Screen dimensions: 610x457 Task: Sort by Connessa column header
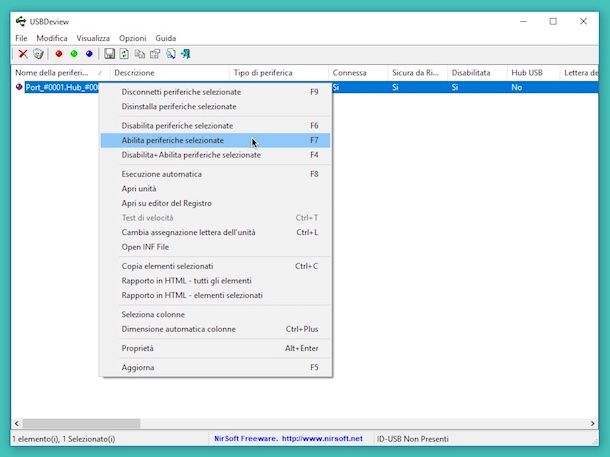pos(358,73)
